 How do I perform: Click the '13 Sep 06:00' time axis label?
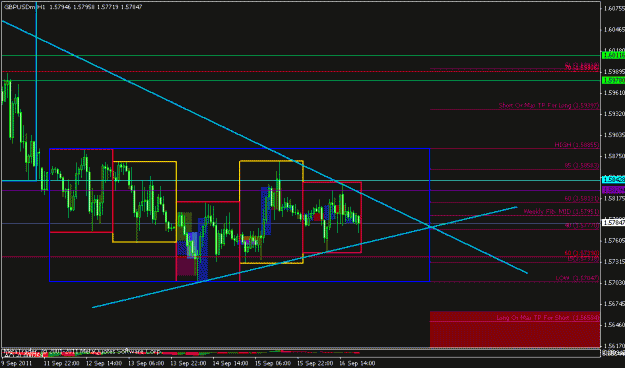[146, 363]
